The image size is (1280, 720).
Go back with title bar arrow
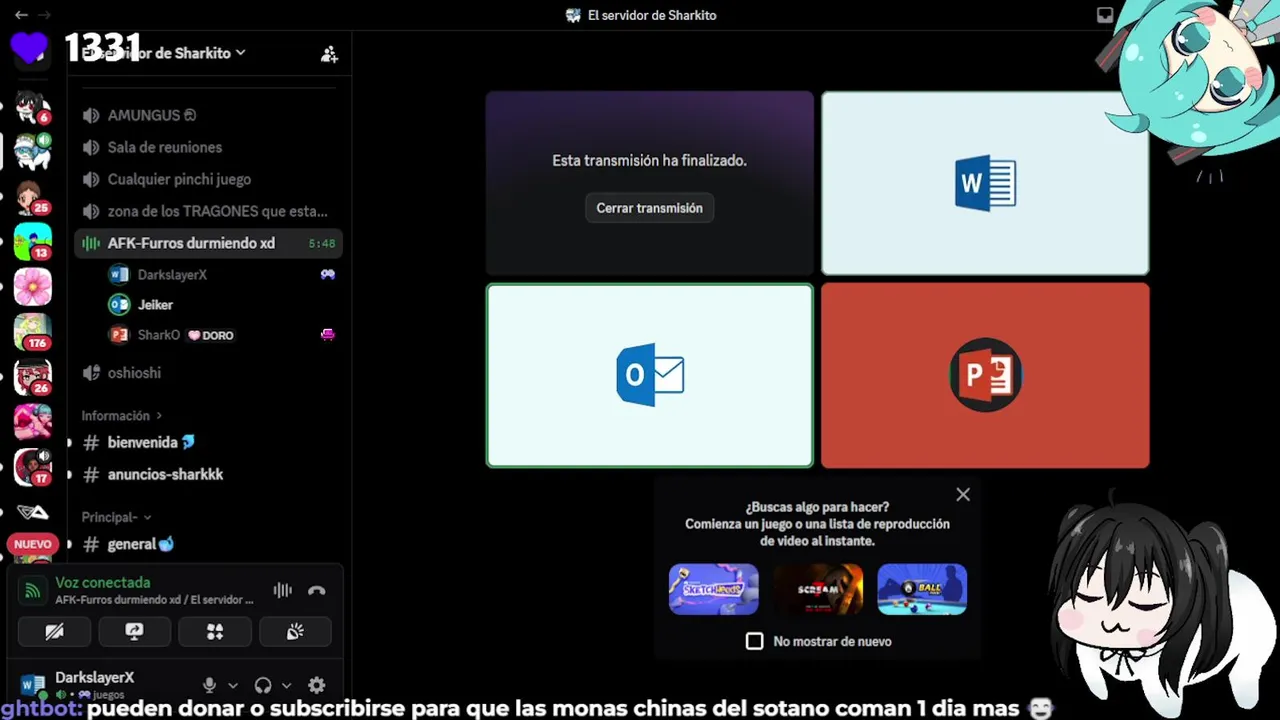[x=21, y=15]
